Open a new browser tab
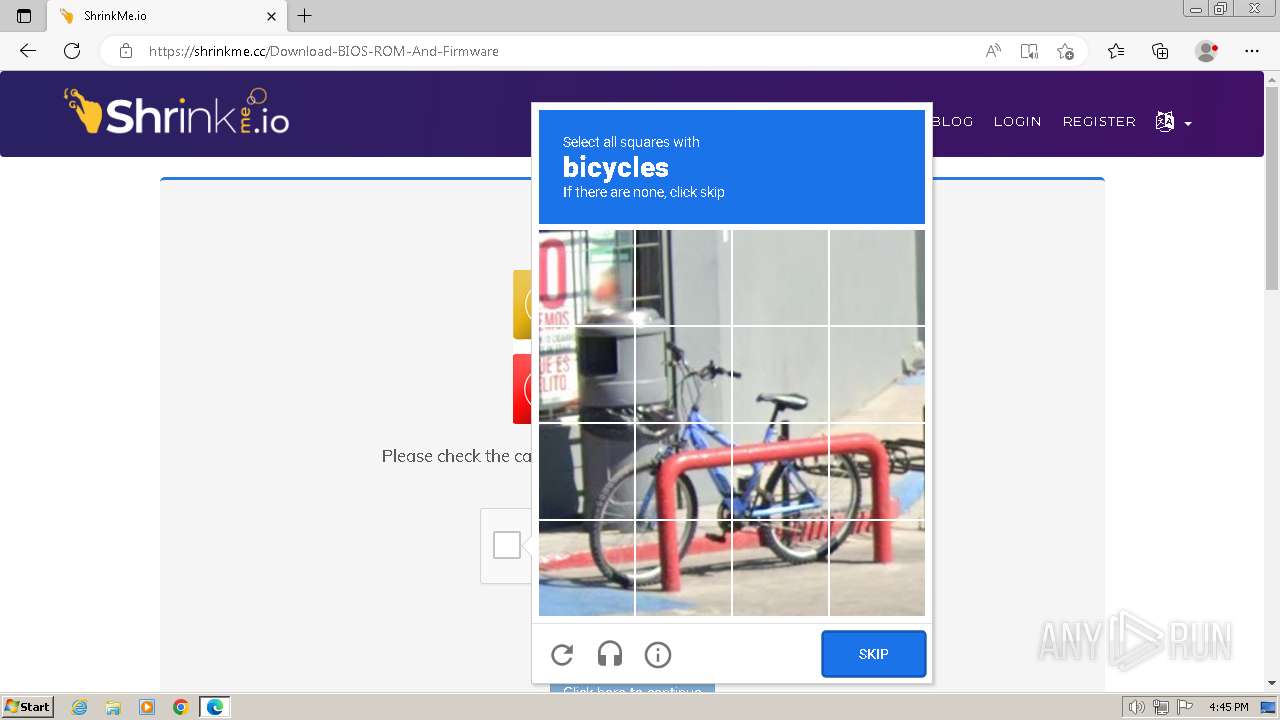Image resolution: width=1280 pixels, height=720 pixels. 305,16
